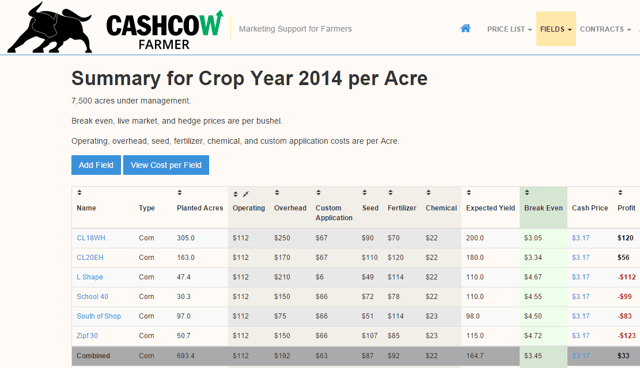The height and width of the screenshot is (368, 640).
Task: Open the CL18WH field link
Action: pos(91,238)
